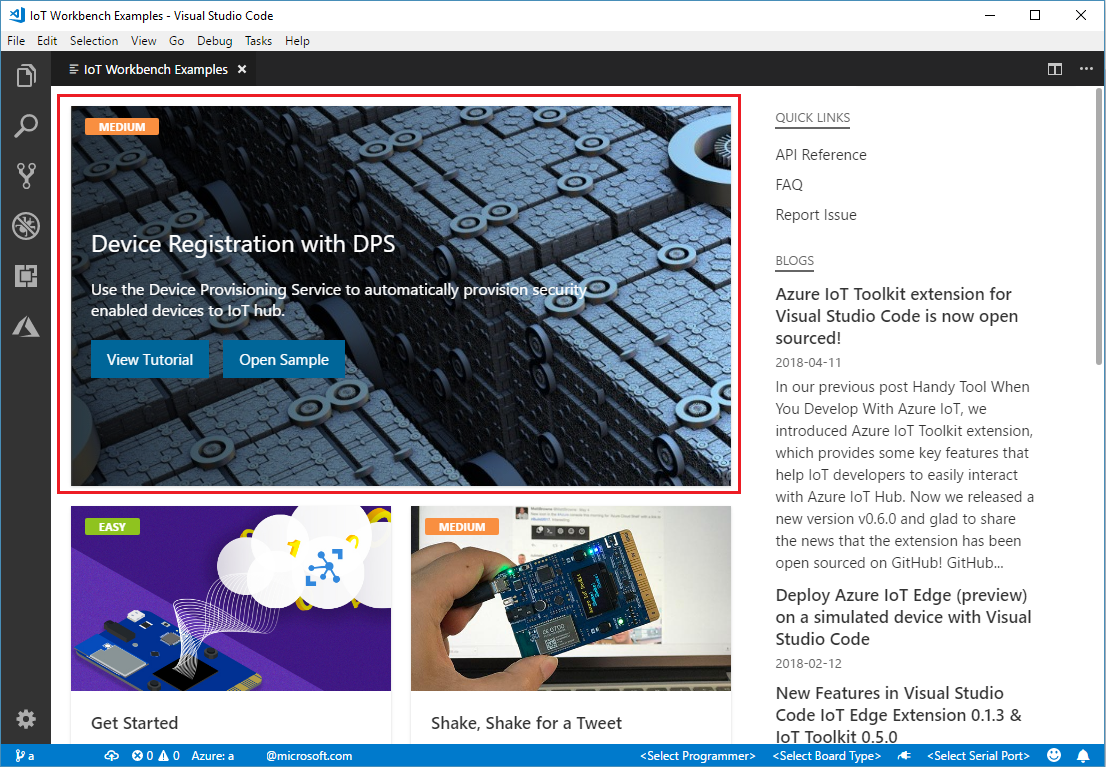This screenshot has height=767, width=1106.
Task: Click the feedback smiley icon
Action: [1054, 756]
